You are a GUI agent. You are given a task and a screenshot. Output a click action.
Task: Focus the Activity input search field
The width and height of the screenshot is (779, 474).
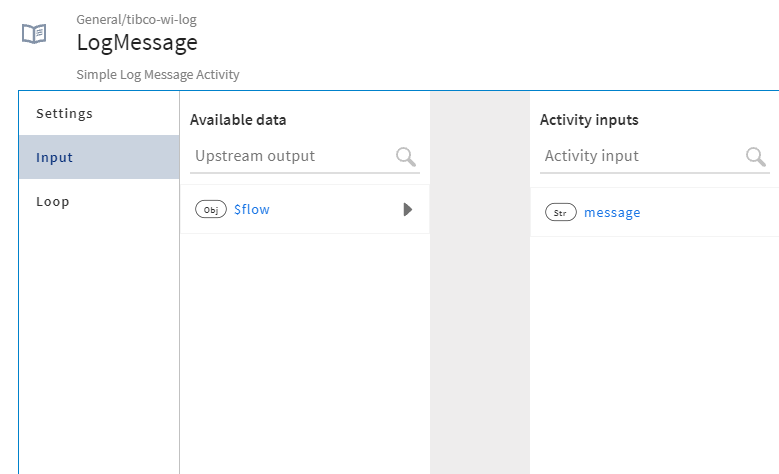point(640,156)
